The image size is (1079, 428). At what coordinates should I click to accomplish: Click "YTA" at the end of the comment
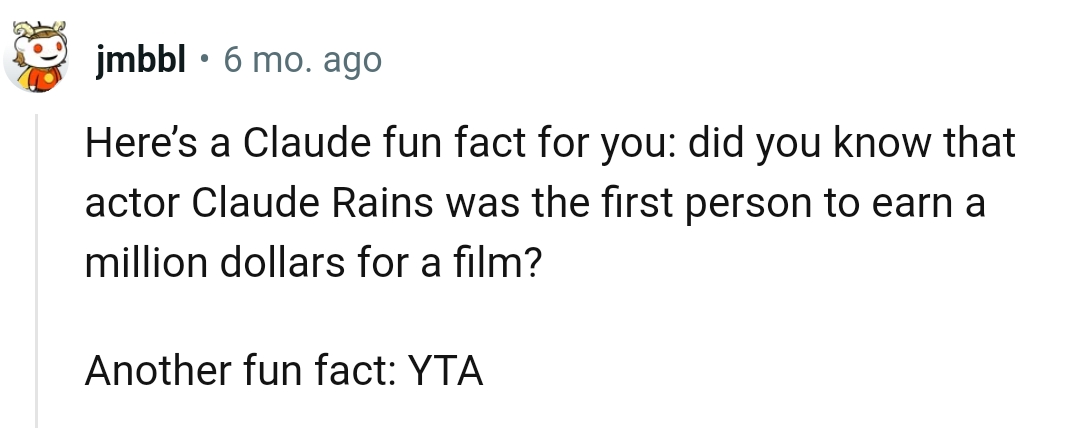click(x=446, y=372)
